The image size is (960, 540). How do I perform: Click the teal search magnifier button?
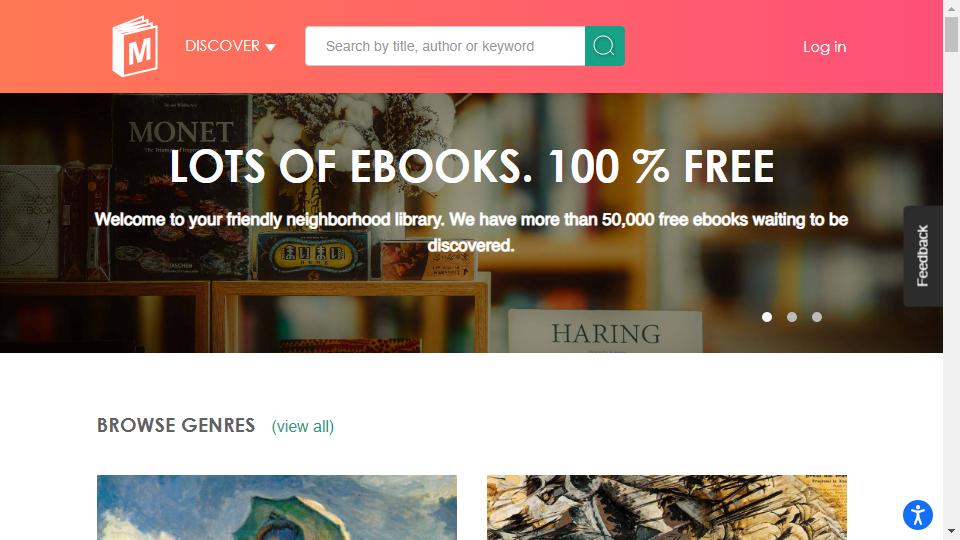coord(604,46)
